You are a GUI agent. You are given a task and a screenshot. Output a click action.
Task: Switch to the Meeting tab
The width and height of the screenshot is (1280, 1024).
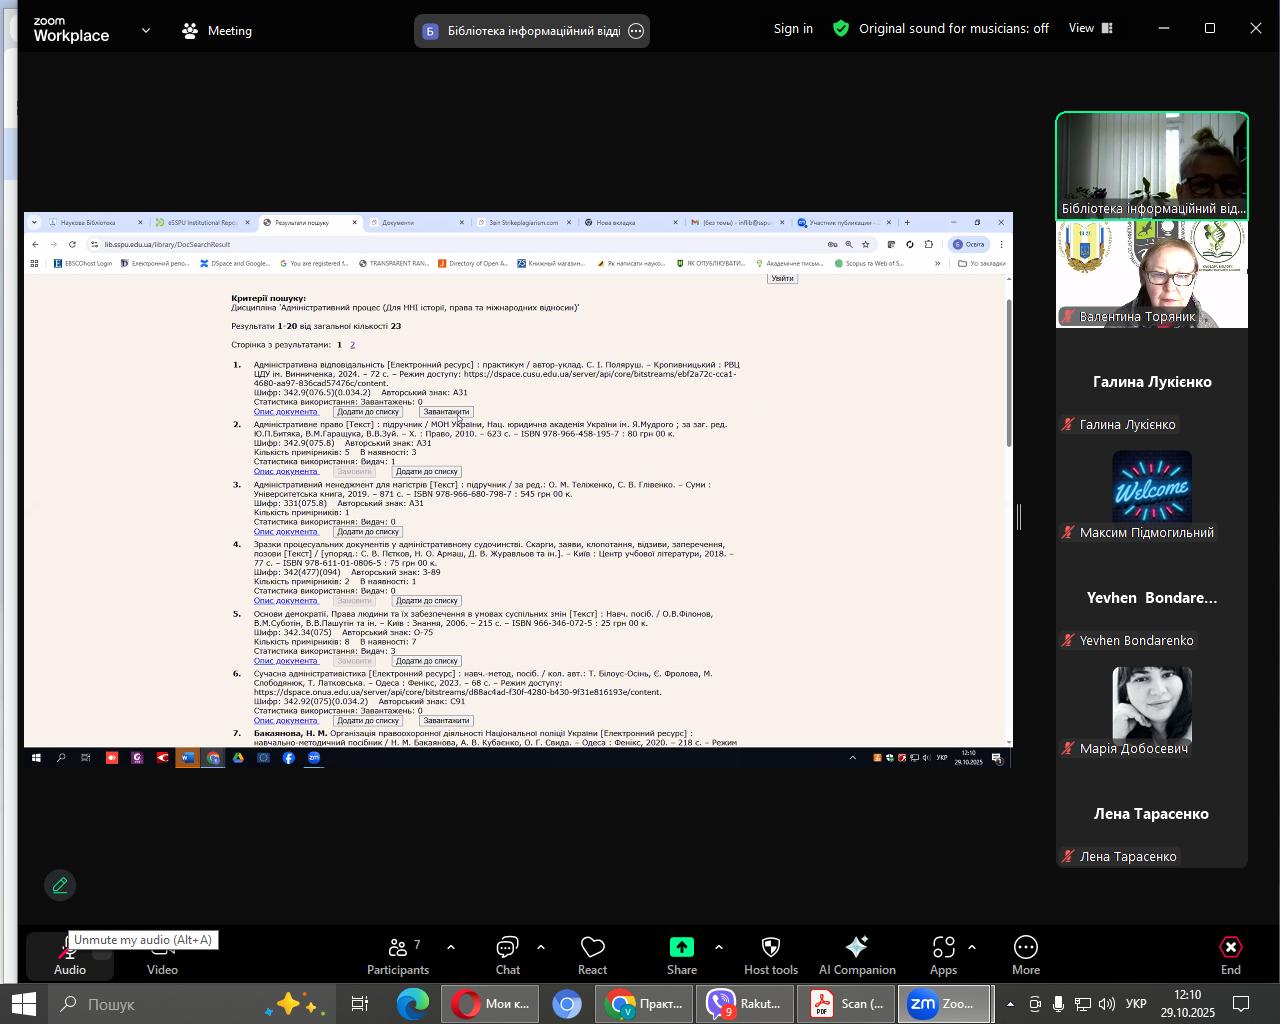(217, 31)
